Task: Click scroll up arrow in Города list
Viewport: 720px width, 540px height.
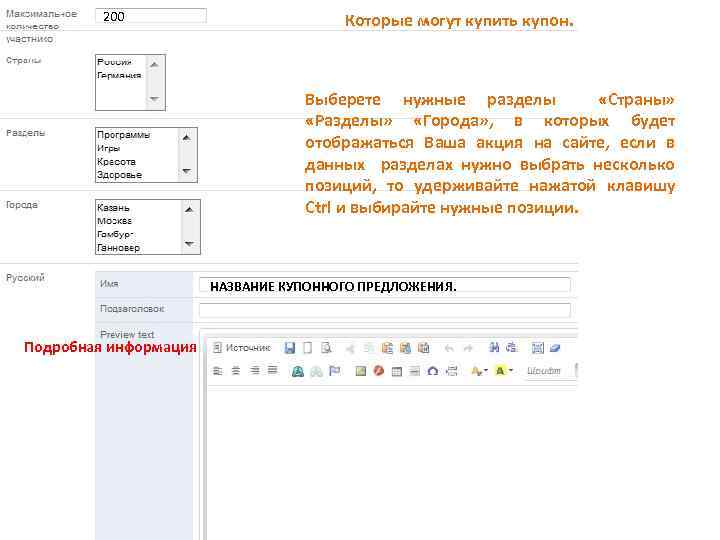Action: click(190, 209)
